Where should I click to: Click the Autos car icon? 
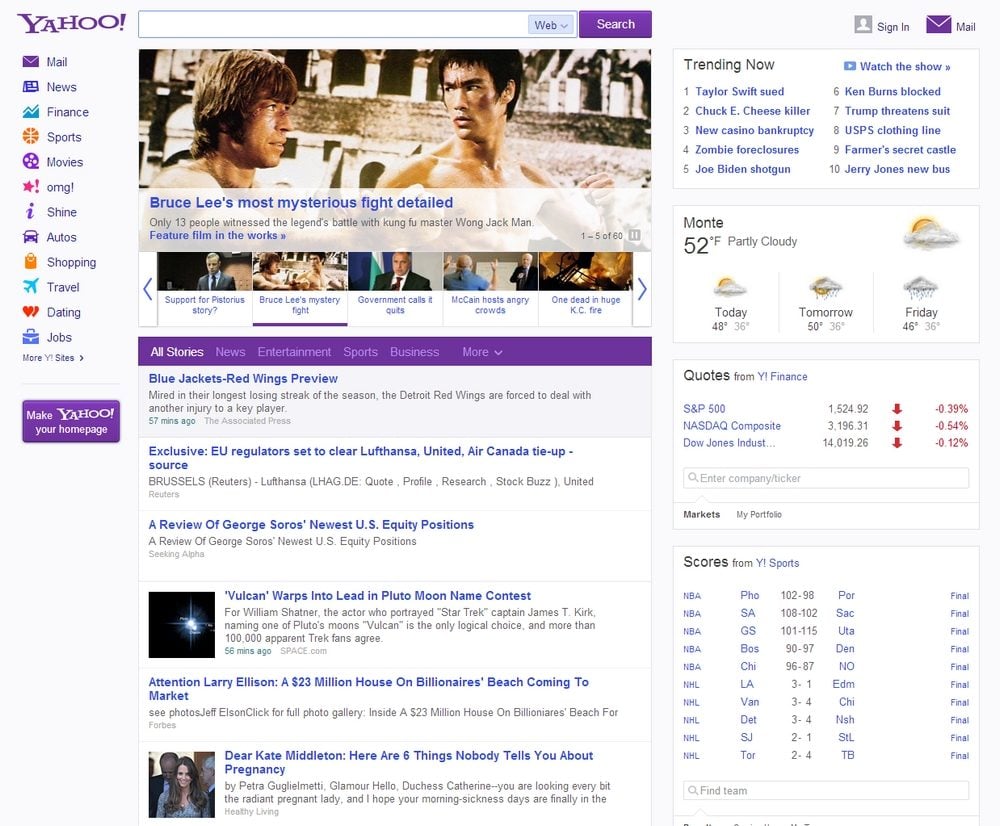tap(30, 237)
